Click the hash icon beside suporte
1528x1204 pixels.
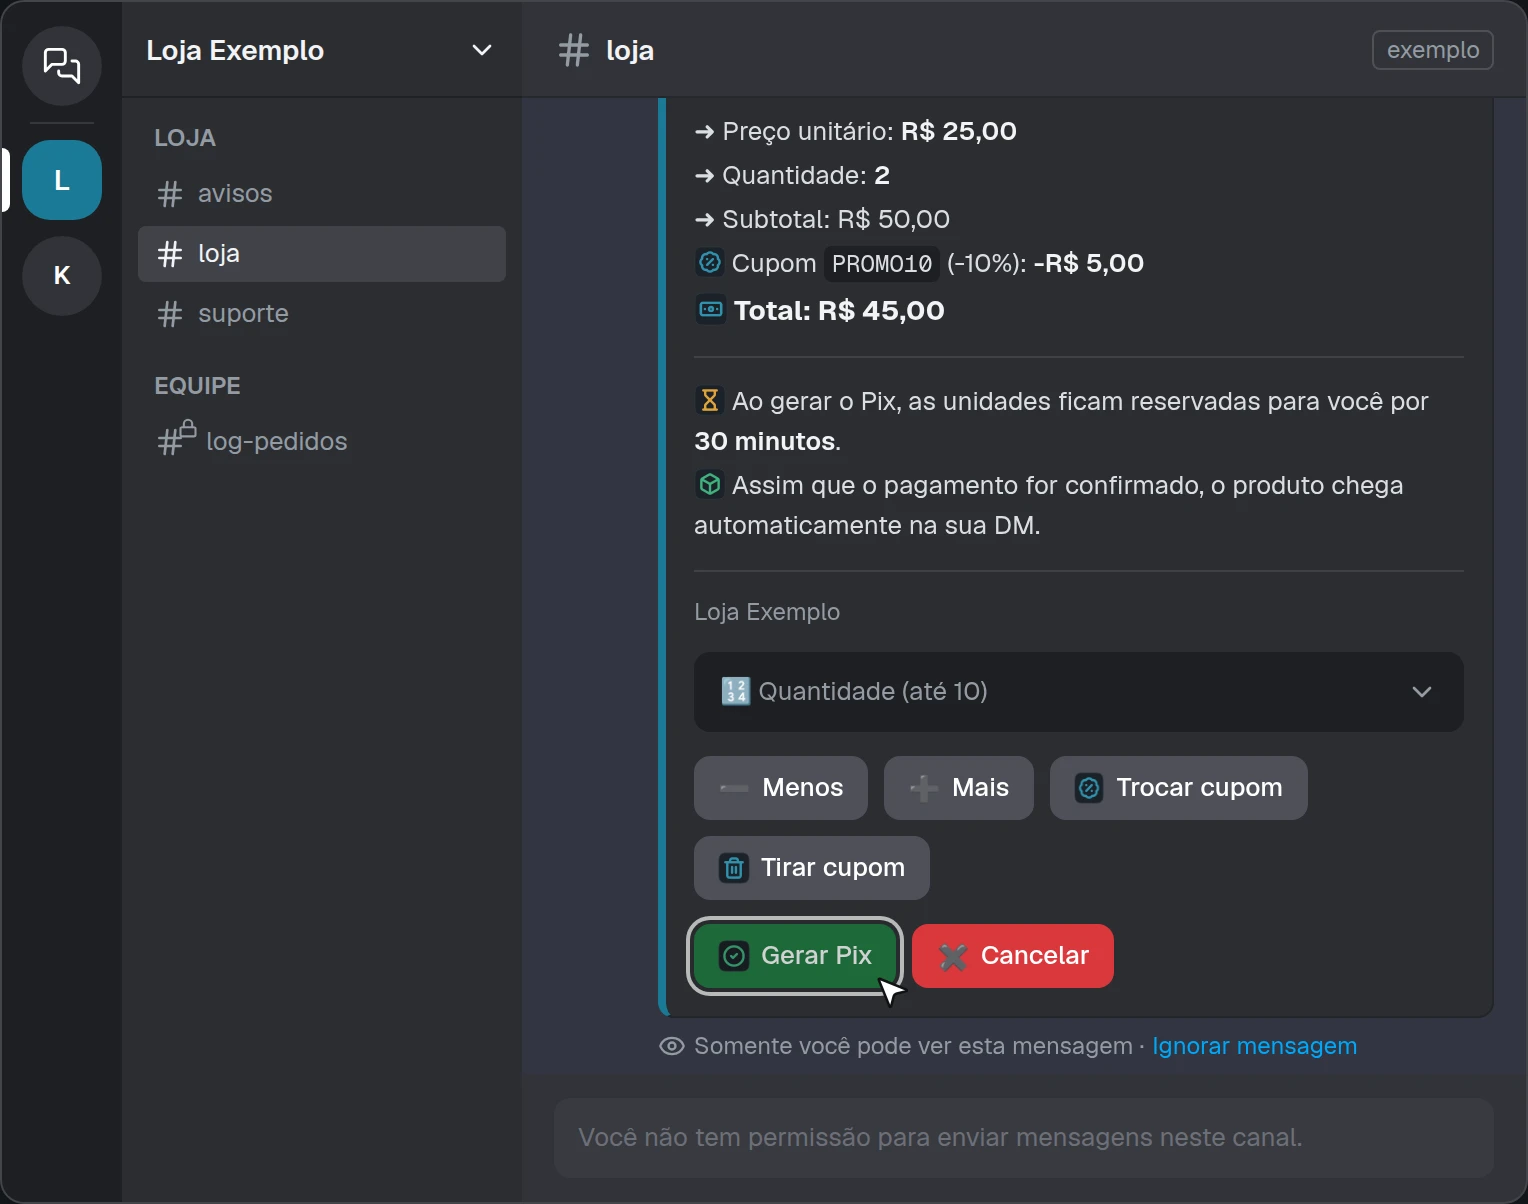click(170, 314)
